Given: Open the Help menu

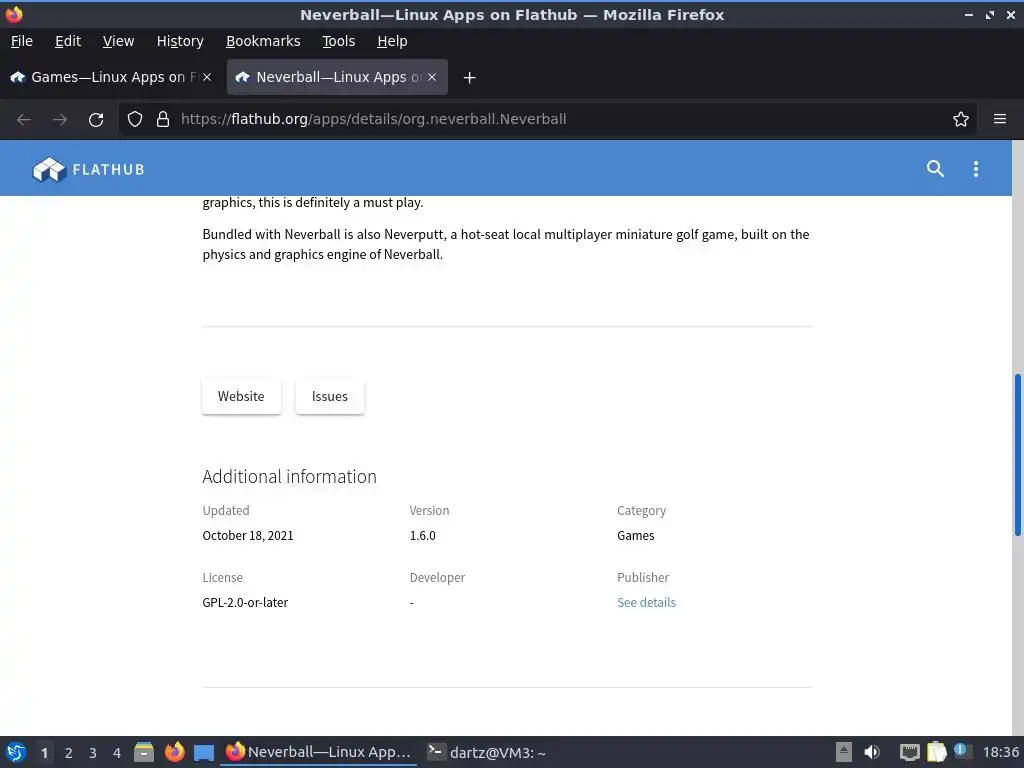Looking at the screenshot, I should click(392, 41).
